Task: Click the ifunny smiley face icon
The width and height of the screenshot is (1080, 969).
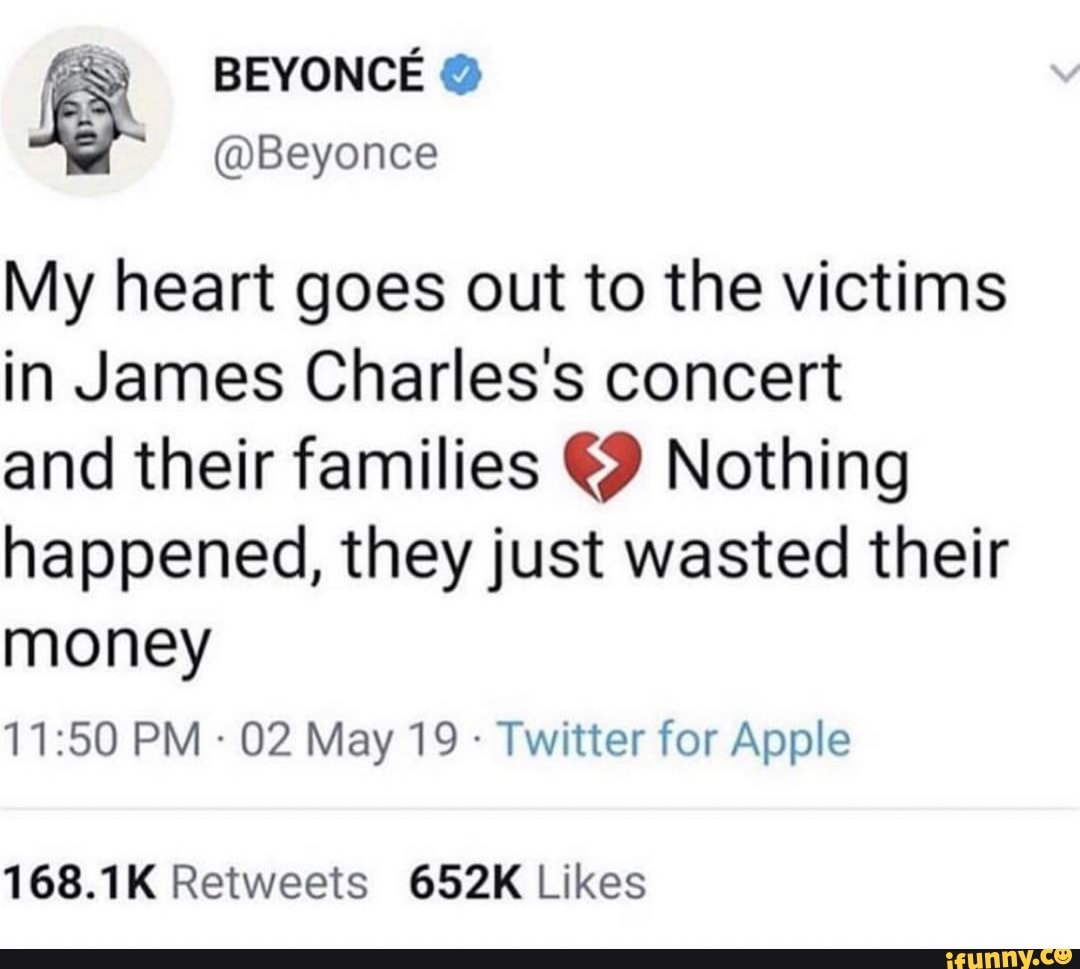Action: click(1063, 955)
